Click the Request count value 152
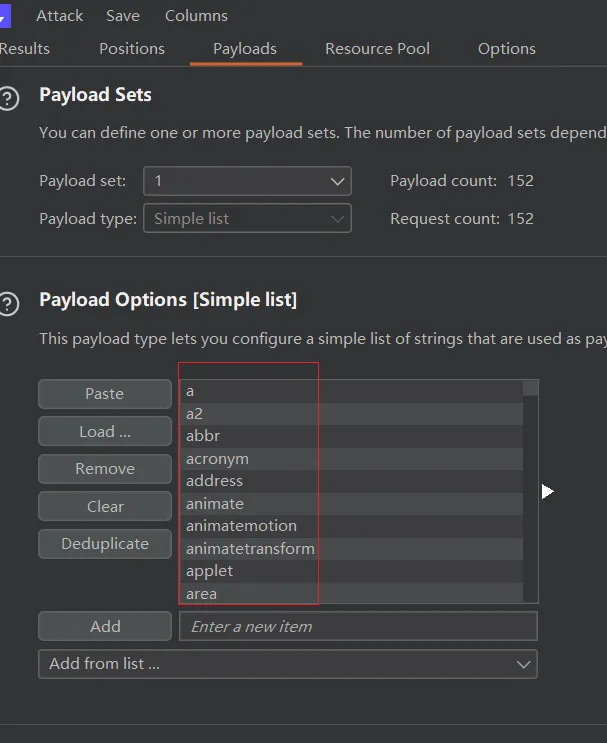This screenshot has height=743, width=607. point(520,218)
